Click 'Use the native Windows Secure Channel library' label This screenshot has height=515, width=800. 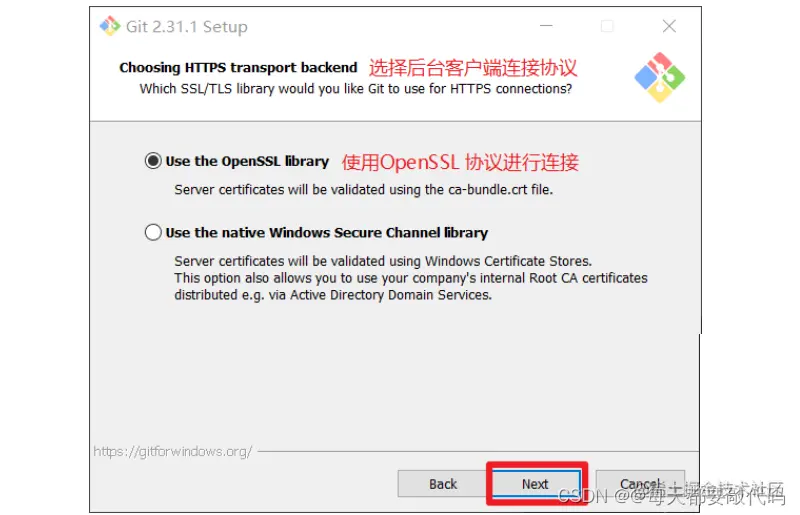point(327,233)
